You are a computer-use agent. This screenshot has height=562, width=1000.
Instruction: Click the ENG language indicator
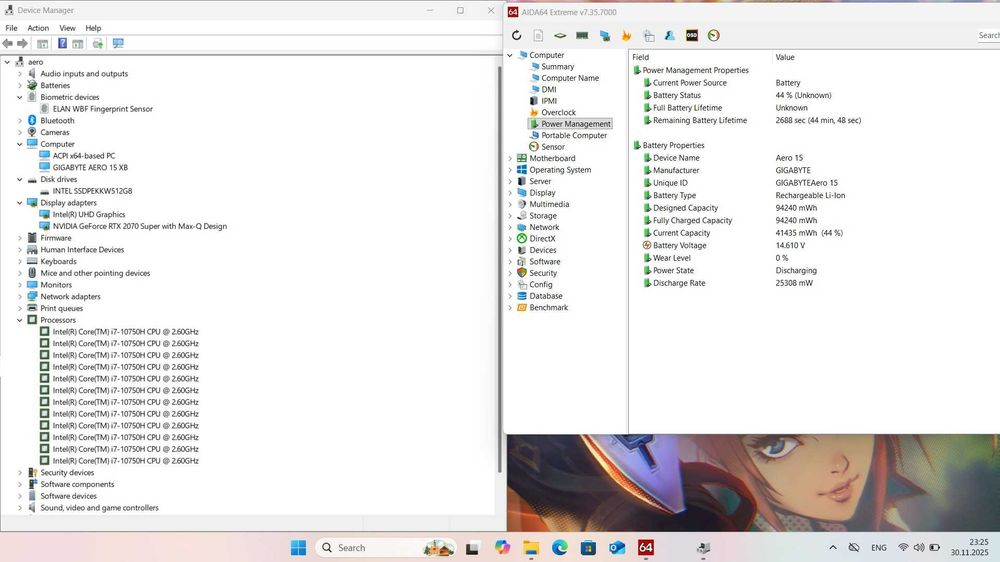(878, 547)
